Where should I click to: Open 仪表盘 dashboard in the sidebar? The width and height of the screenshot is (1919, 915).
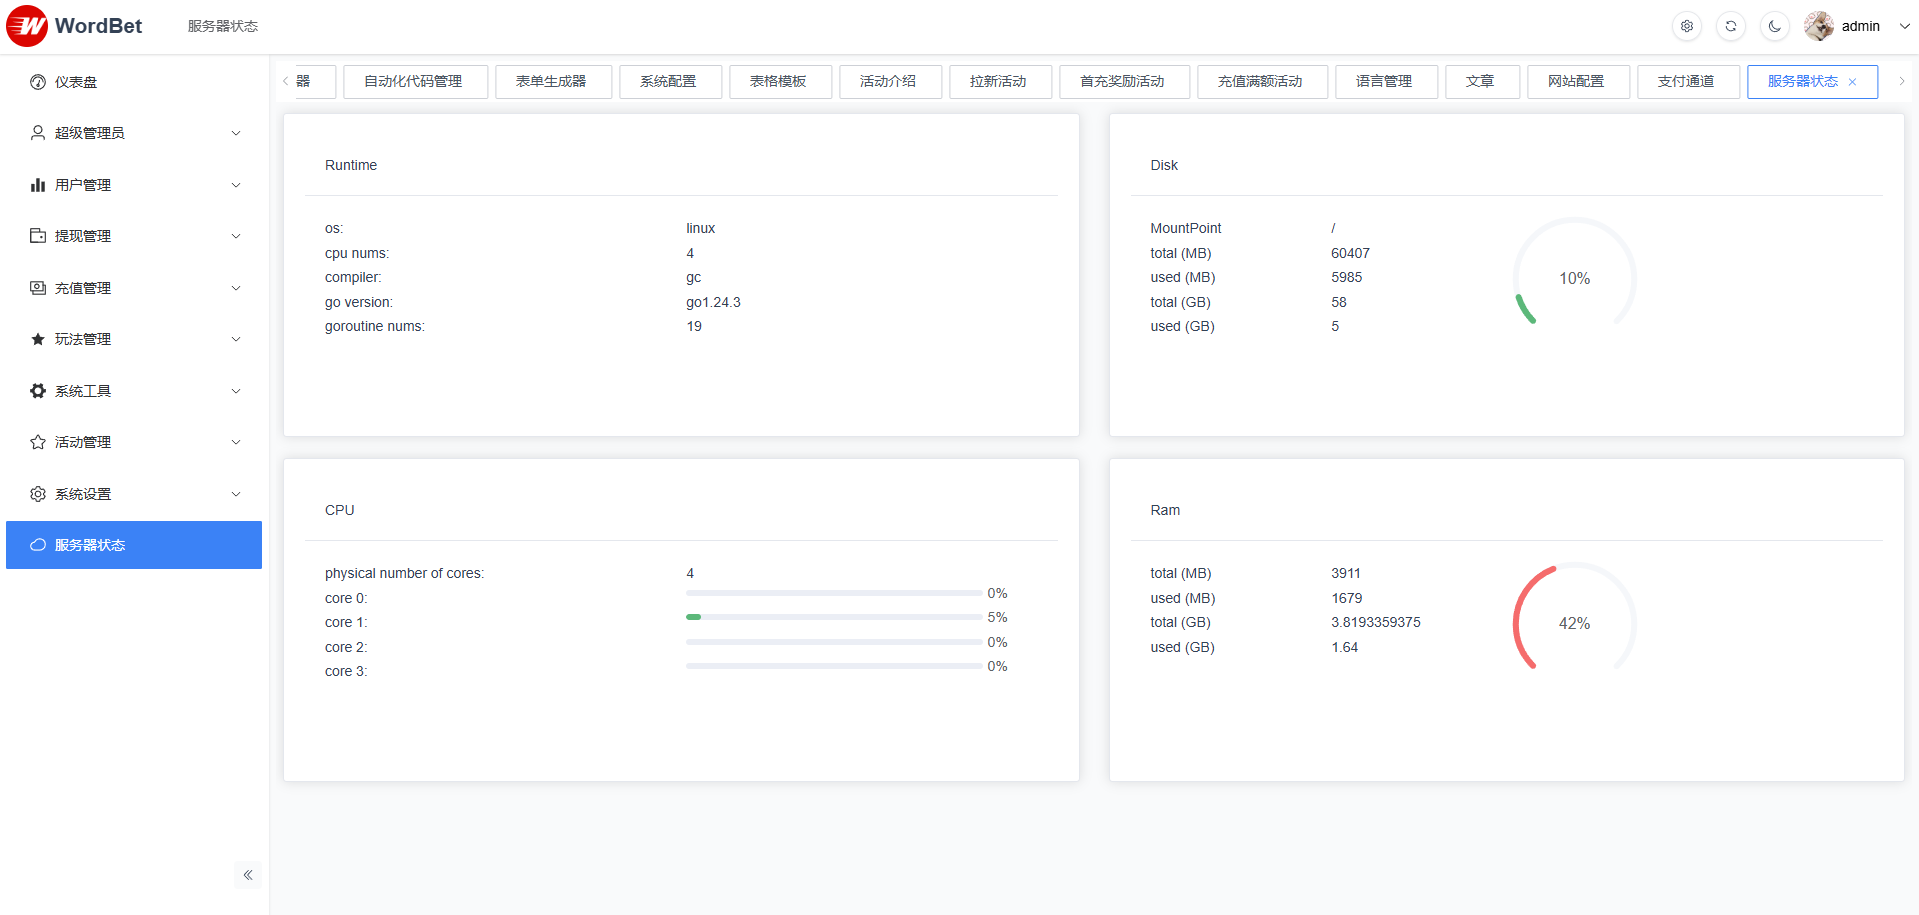click(x=76, y=82)
